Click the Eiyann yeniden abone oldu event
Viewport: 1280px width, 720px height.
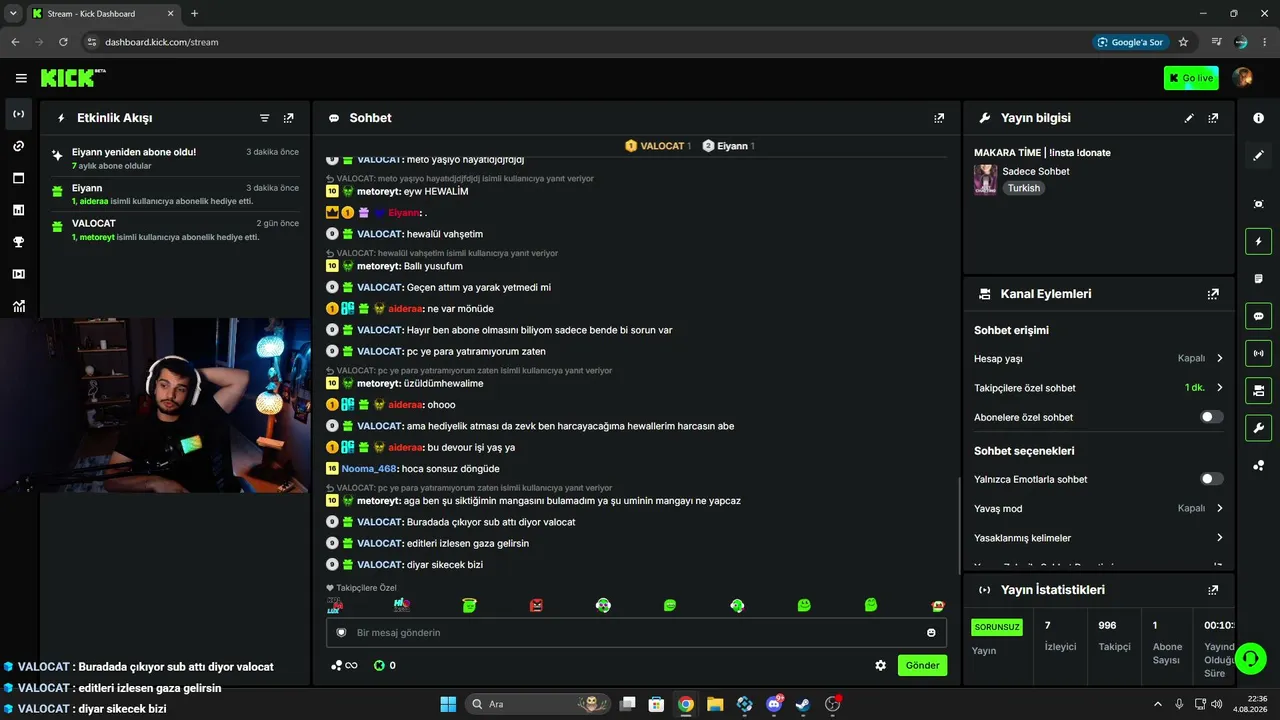(176, 158)
